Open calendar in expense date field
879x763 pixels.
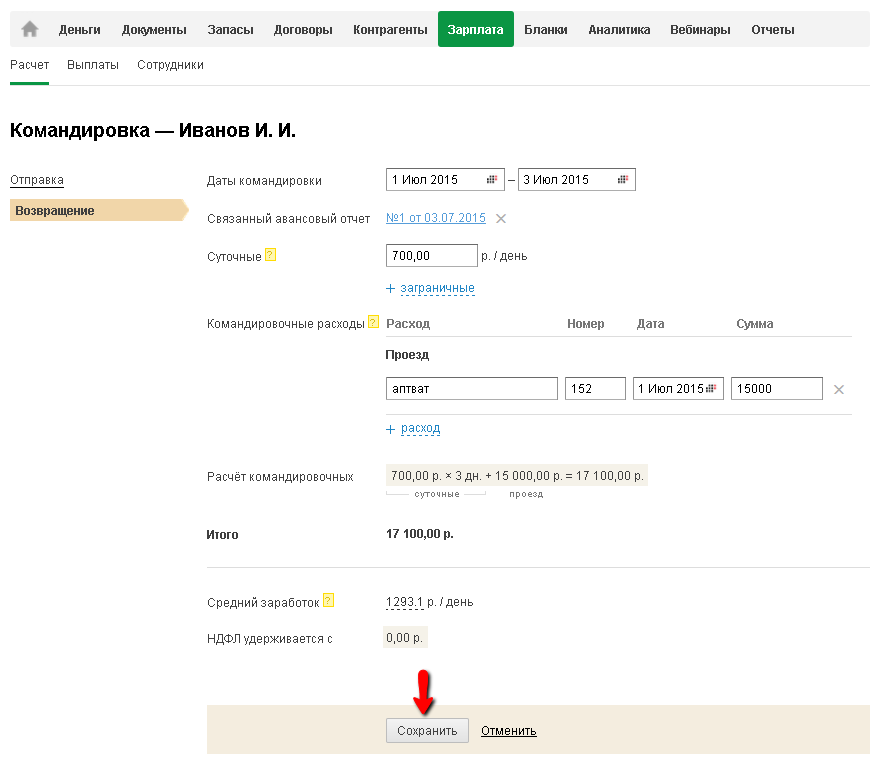pyautogui.click(x=714, y=389)
